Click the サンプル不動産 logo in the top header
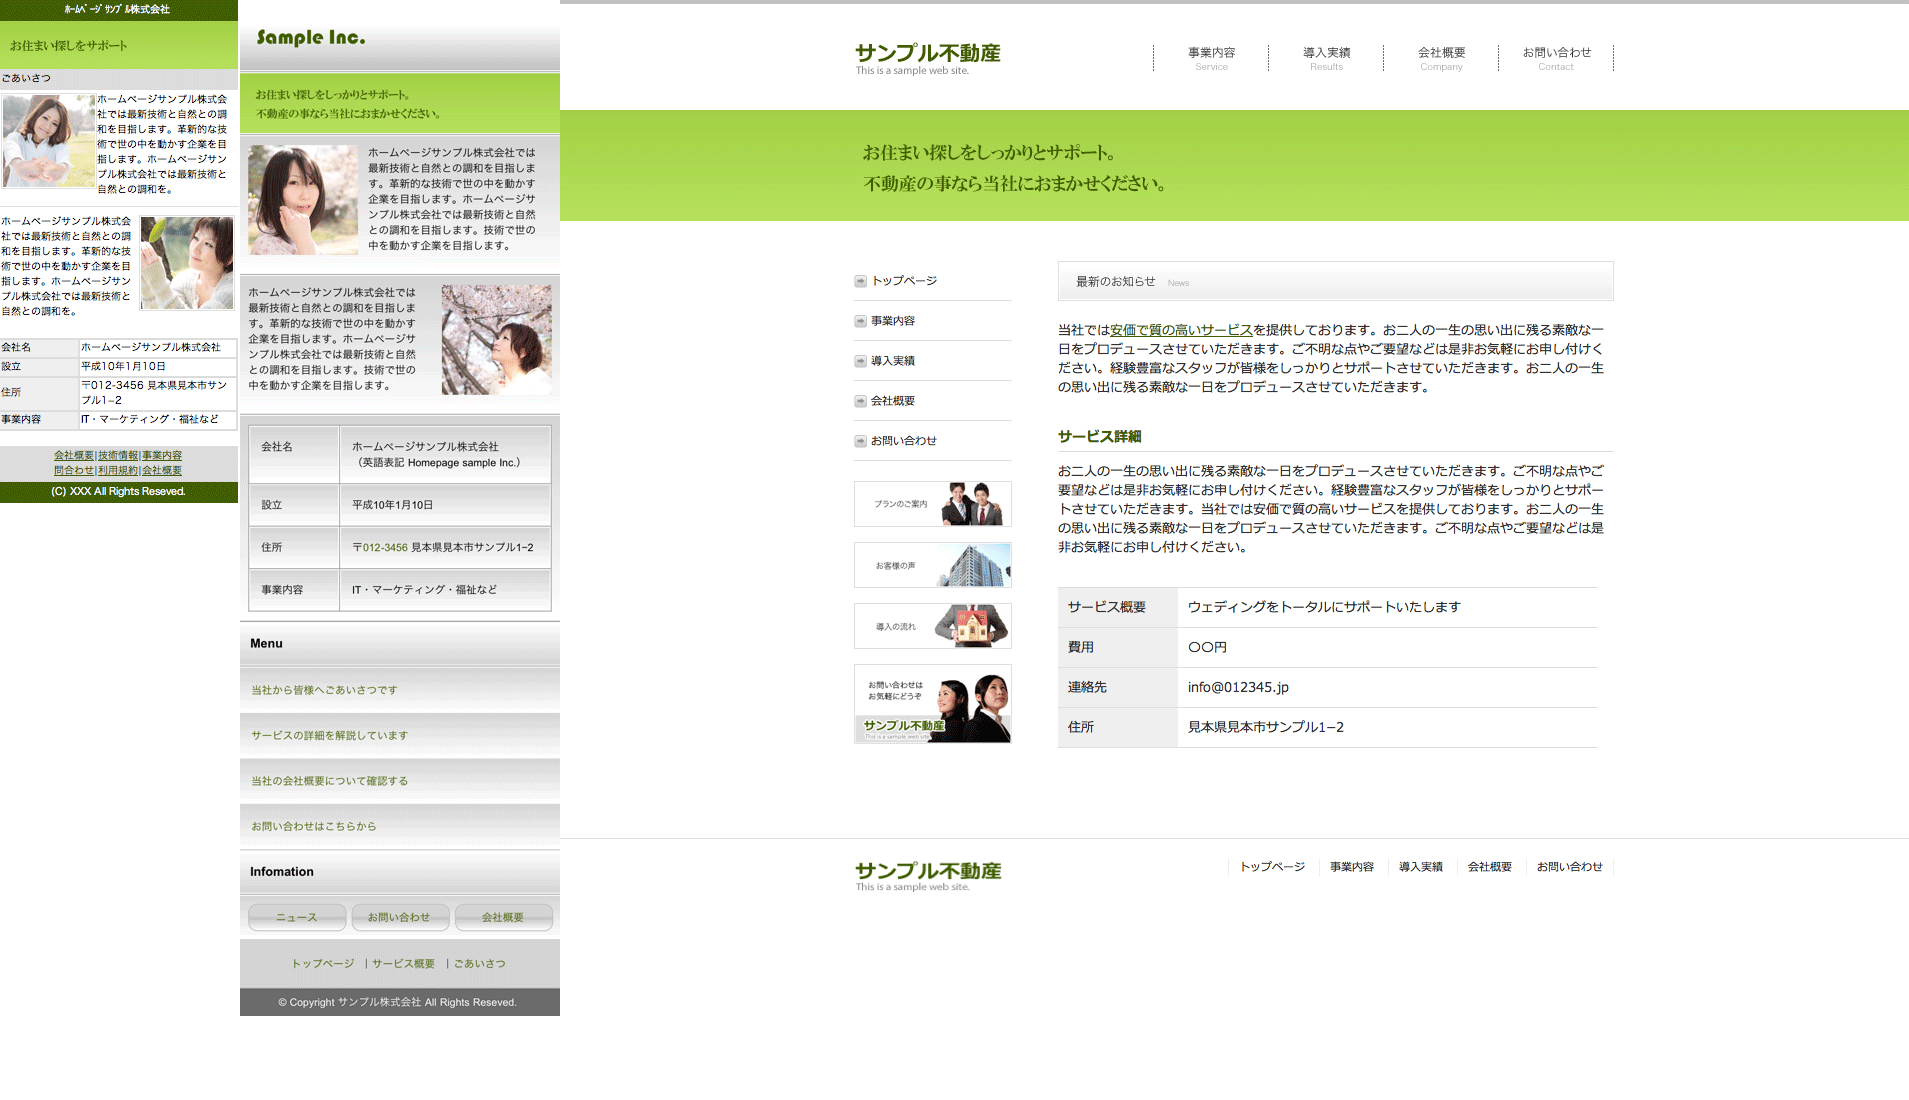This screenshot has width=1909, height=1100. coord(927,58)
